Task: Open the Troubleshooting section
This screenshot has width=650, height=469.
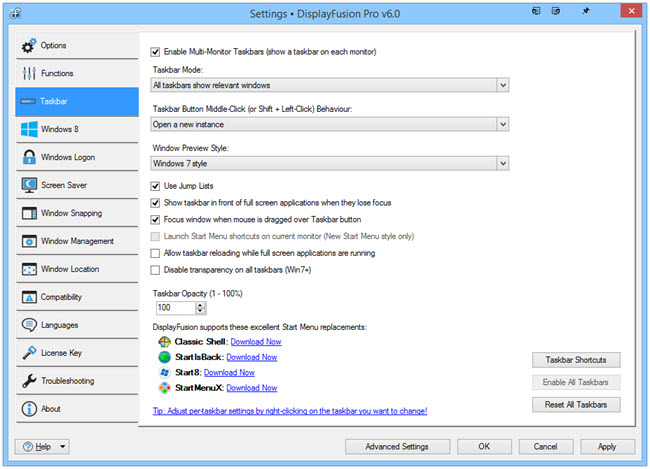Action: [x=77, y=381]
